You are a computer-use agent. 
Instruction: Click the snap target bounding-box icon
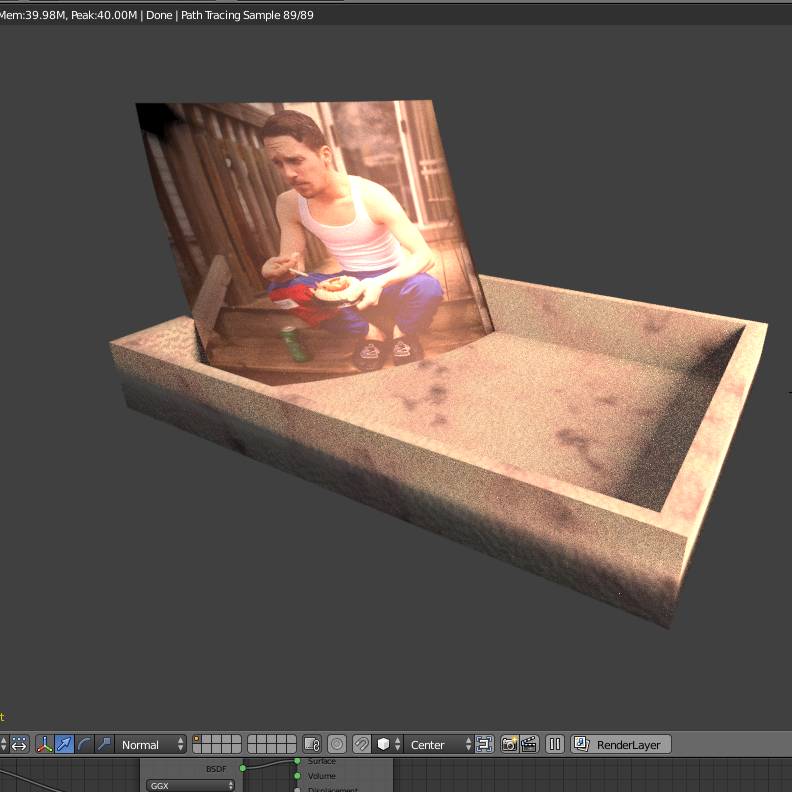pyautogui.click(x=484, y=745)
